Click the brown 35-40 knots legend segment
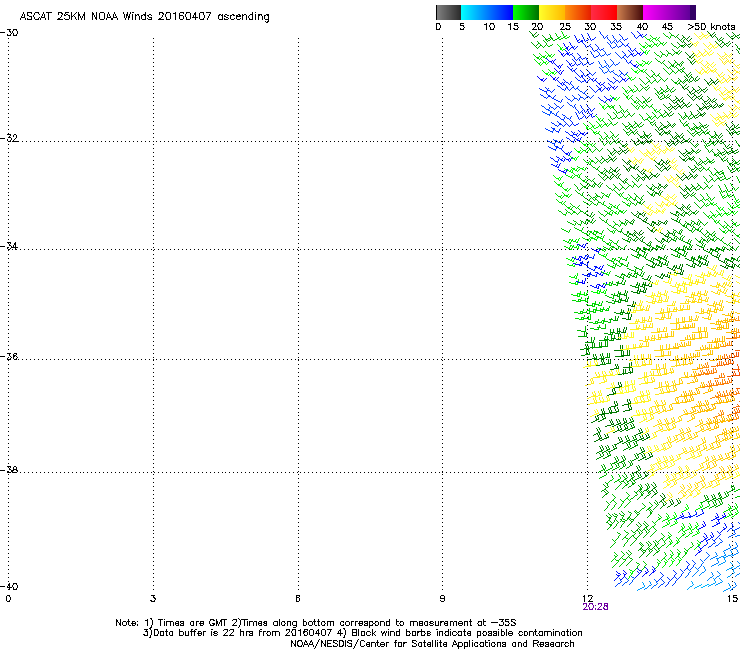This screenshot has height=650, width=740. pyautogui.click(x=630, y=12)
